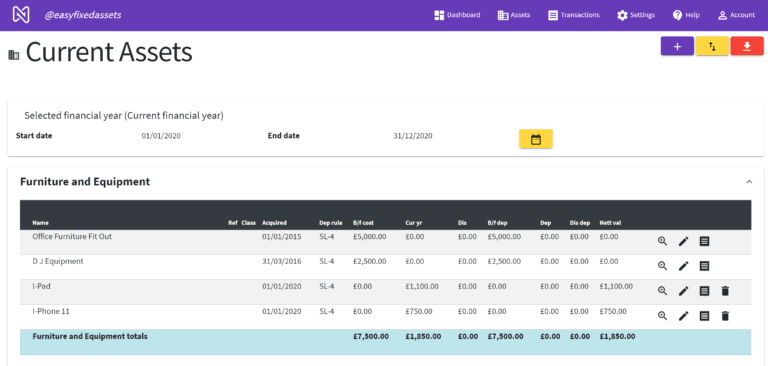Open the Assets menu item

[x=514, y=15]
